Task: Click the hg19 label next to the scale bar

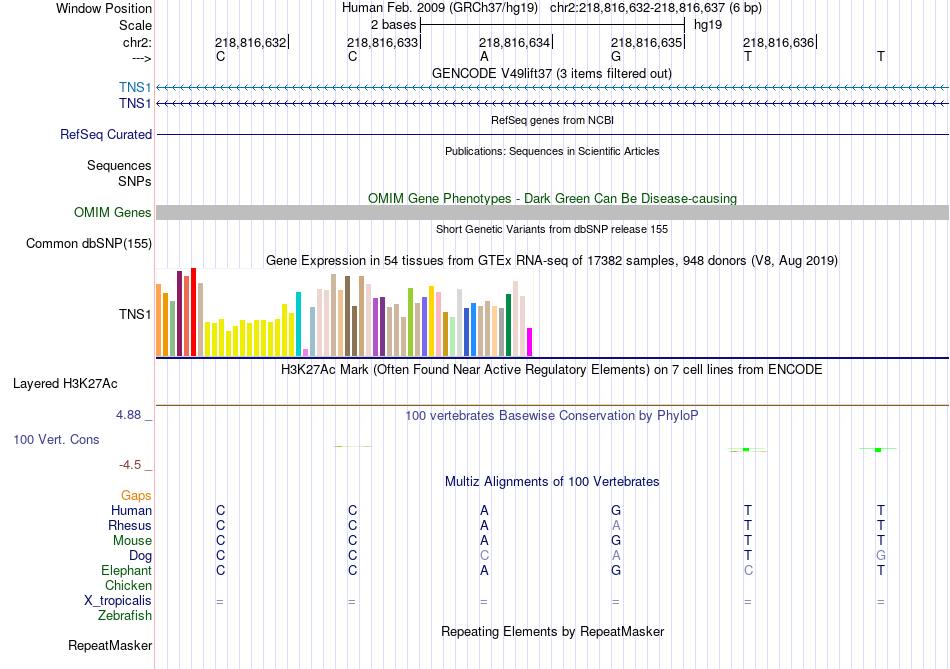Action: point(708,25)
